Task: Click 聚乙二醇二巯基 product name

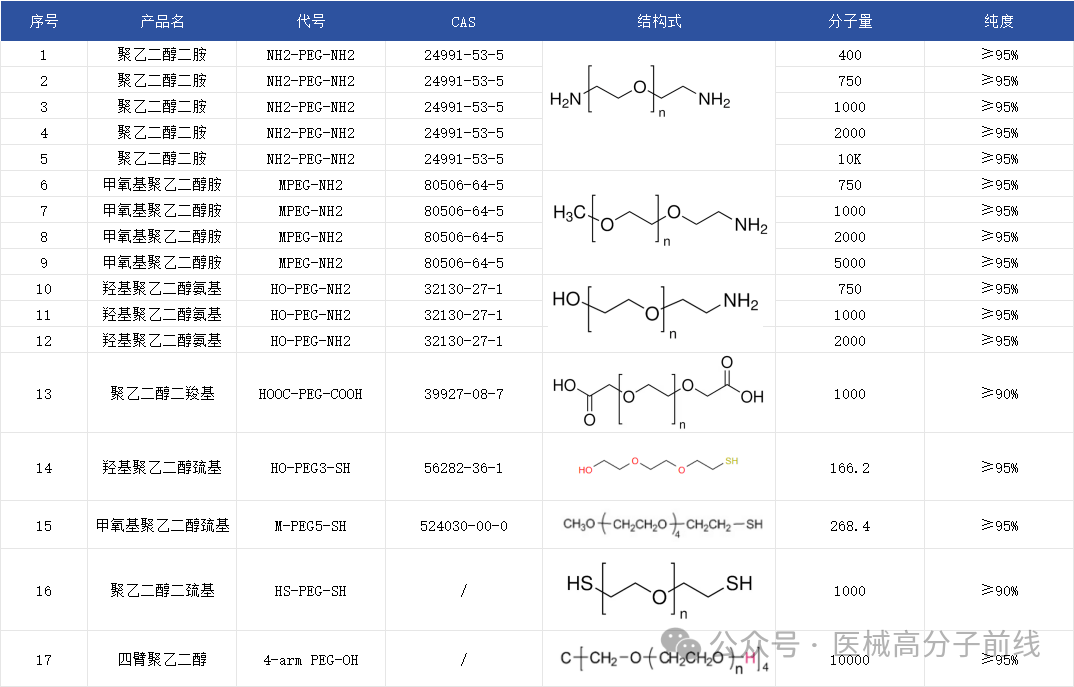Action: (162, 590)
